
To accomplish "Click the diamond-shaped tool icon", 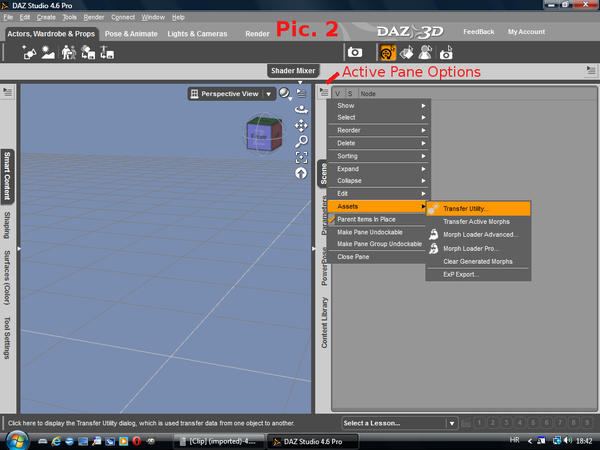I will (x=406, y=52).
